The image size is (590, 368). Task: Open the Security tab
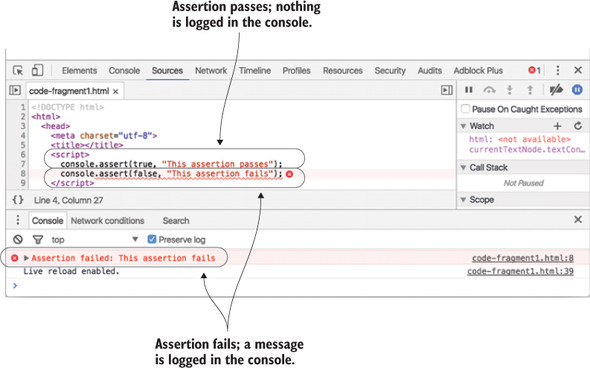(390, 70)
